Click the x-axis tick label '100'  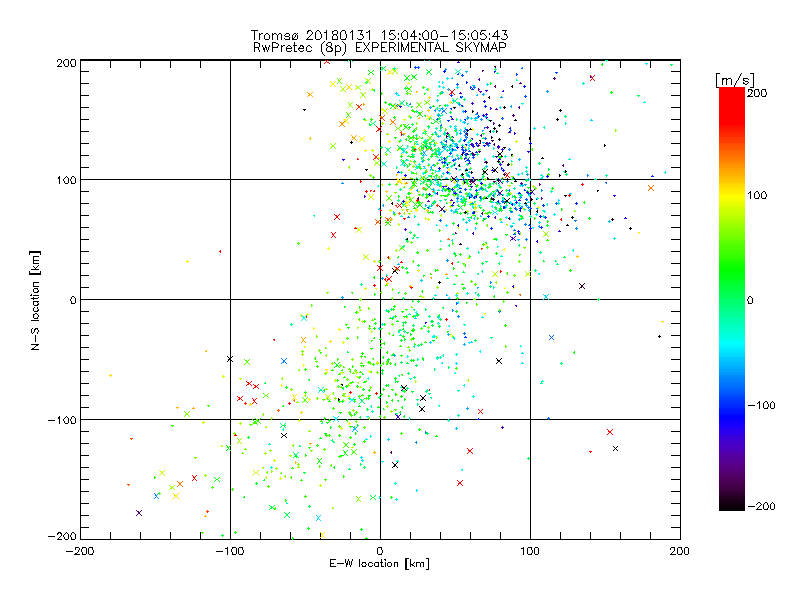coord(530,551)
